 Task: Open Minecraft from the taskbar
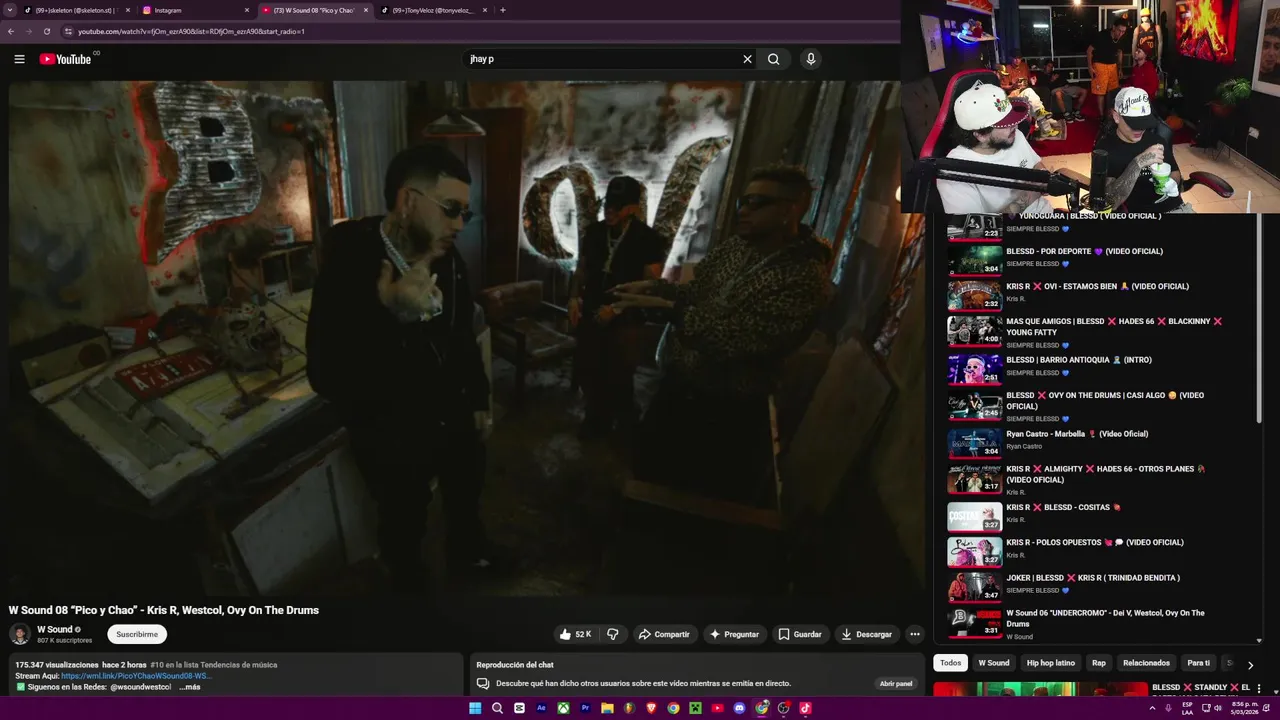[x=695, y=708]
